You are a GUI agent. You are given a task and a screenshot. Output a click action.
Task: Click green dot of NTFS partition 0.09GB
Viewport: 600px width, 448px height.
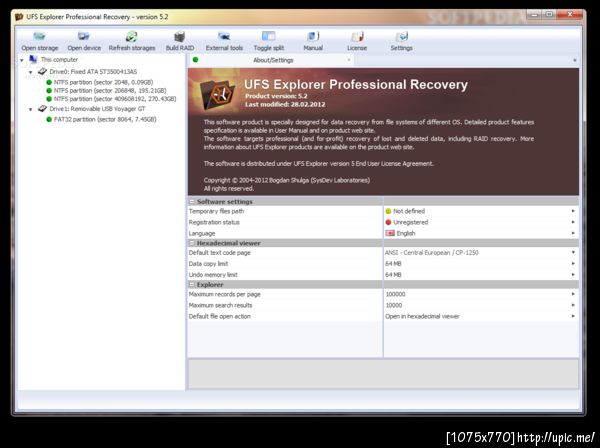coord(49,82)
